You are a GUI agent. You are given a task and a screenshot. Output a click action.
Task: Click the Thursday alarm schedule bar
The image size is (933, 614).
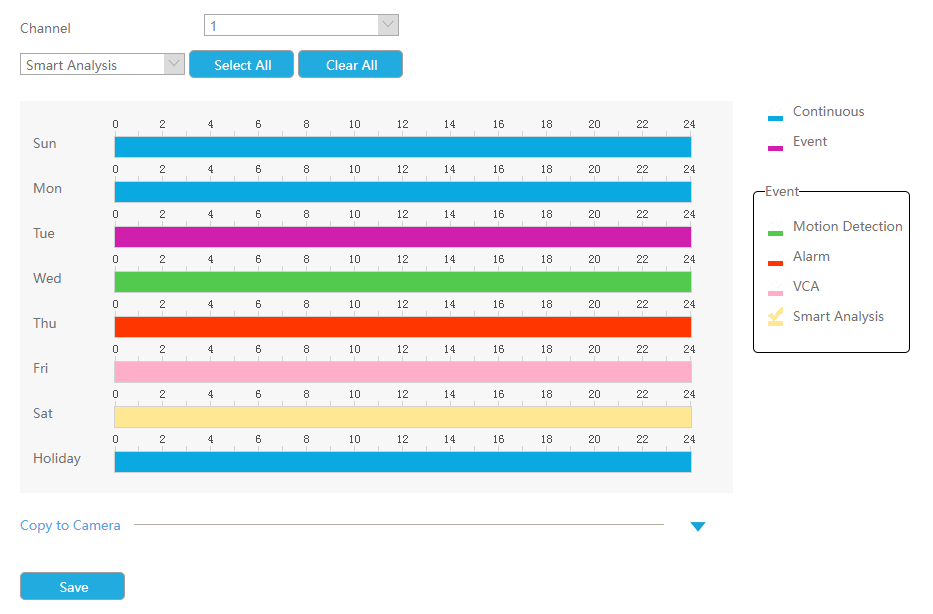[403, 327]
